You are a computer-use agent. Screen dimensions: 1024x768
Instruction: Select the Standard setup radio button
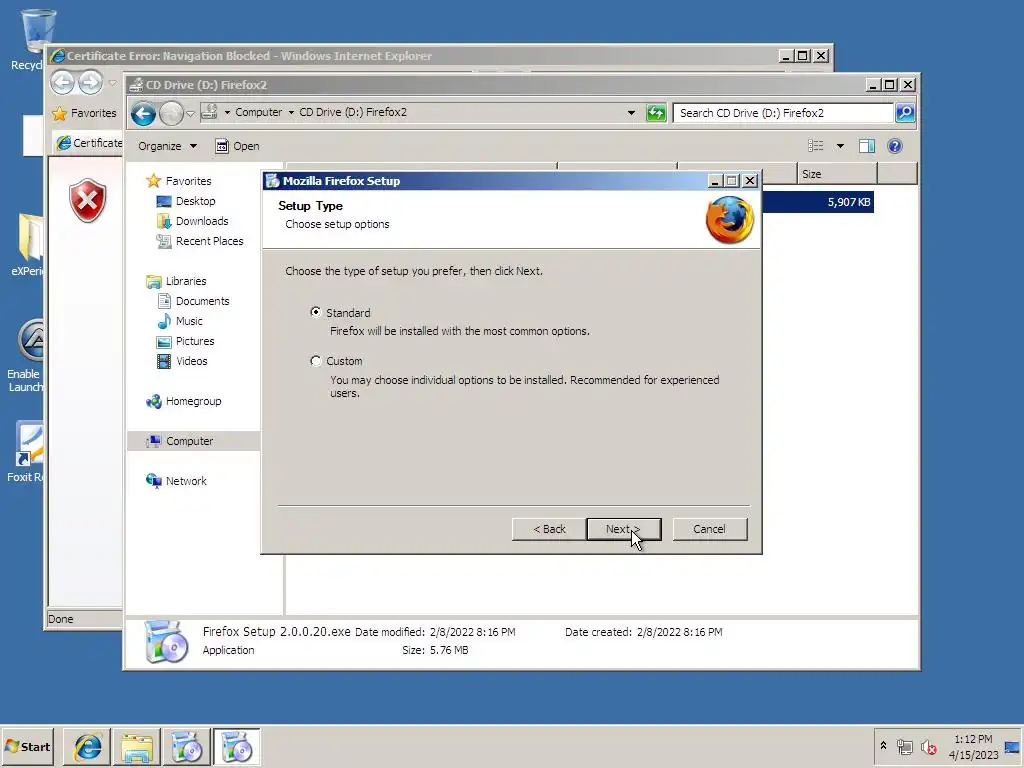click(x=316, y=312)
